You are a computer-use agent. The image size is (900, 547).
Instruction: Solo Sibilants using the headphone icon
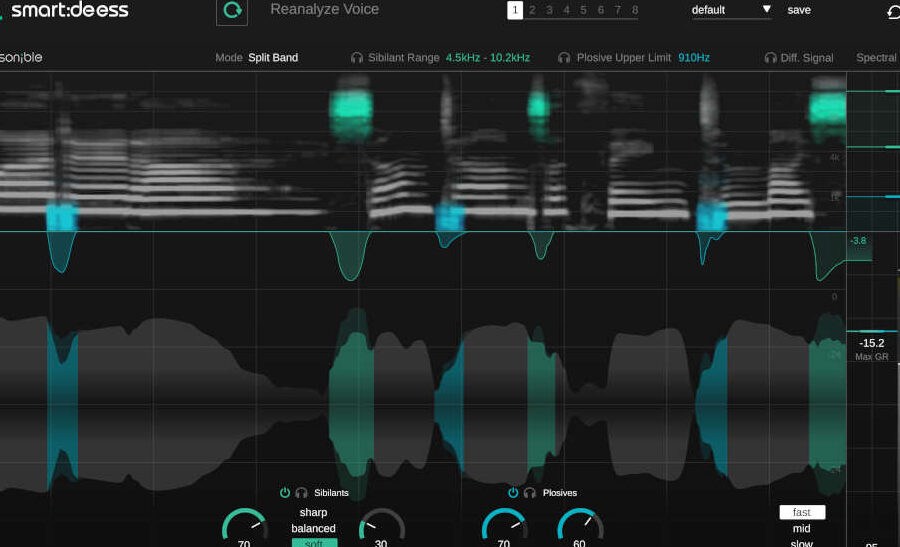[301, 492]
